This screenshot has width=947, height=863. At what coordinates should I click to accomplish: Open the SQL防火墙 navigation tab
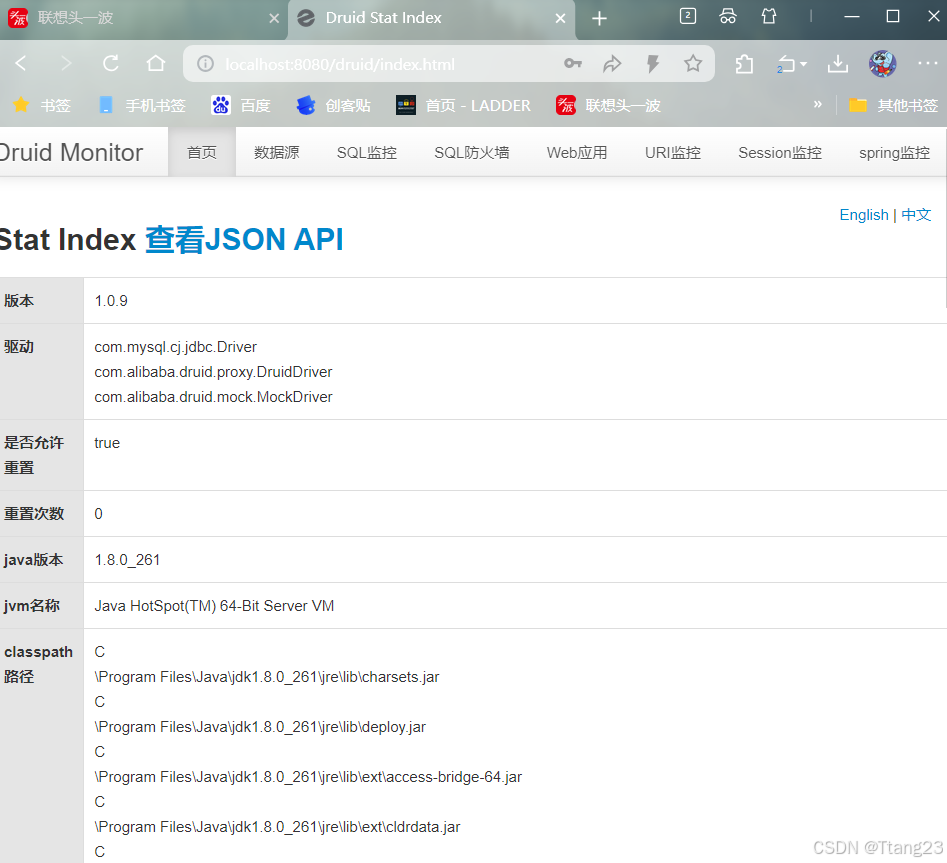[x=472, y=152]
